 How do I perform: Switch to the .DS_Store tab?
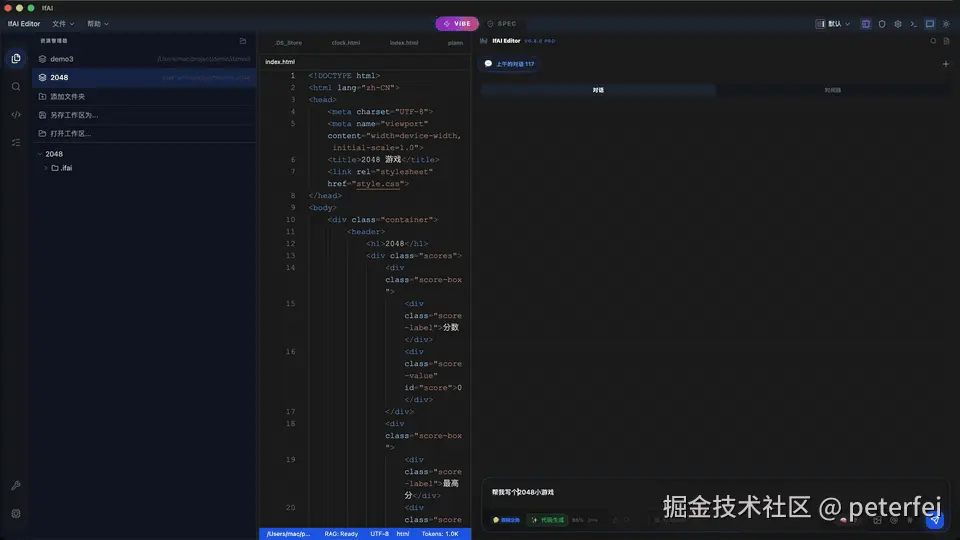(x=288, y=43)
